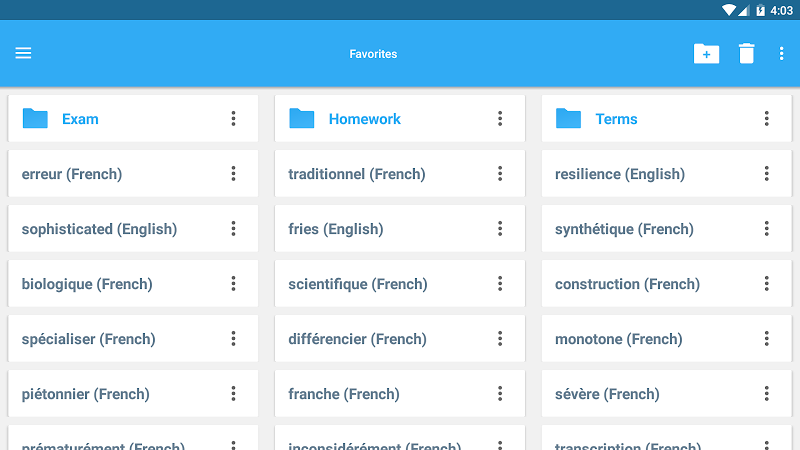800x450 pixels.
Task: Click the Exam folder icon
Action: tap(35, 119)
